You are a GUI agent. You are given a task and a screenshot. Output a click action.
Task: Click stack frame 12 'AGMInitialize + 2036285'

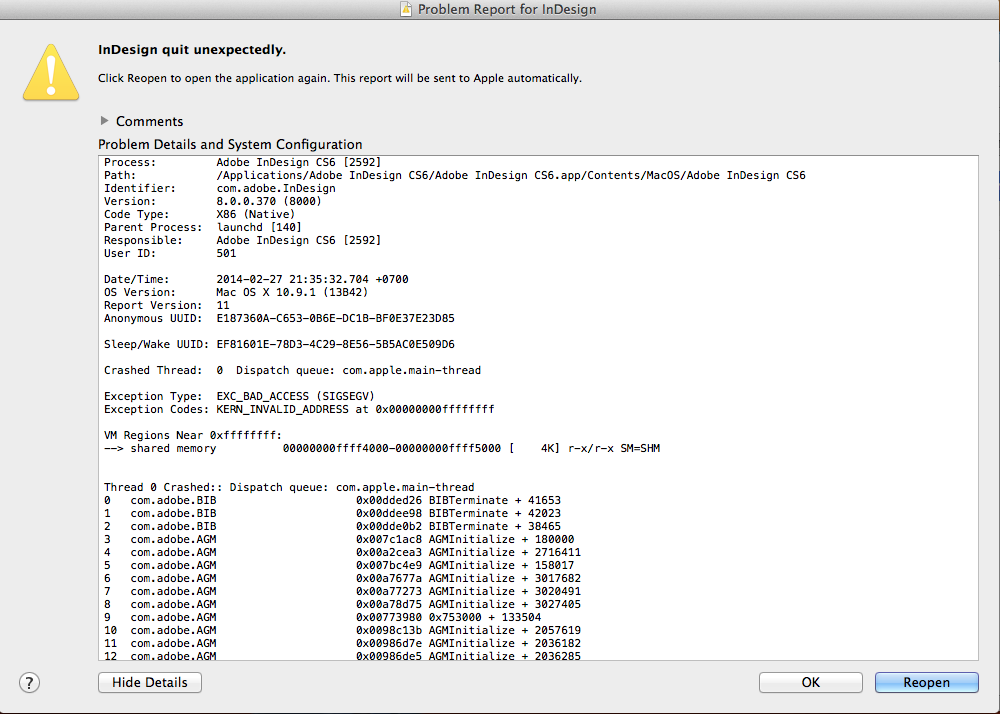pos(342,655)
